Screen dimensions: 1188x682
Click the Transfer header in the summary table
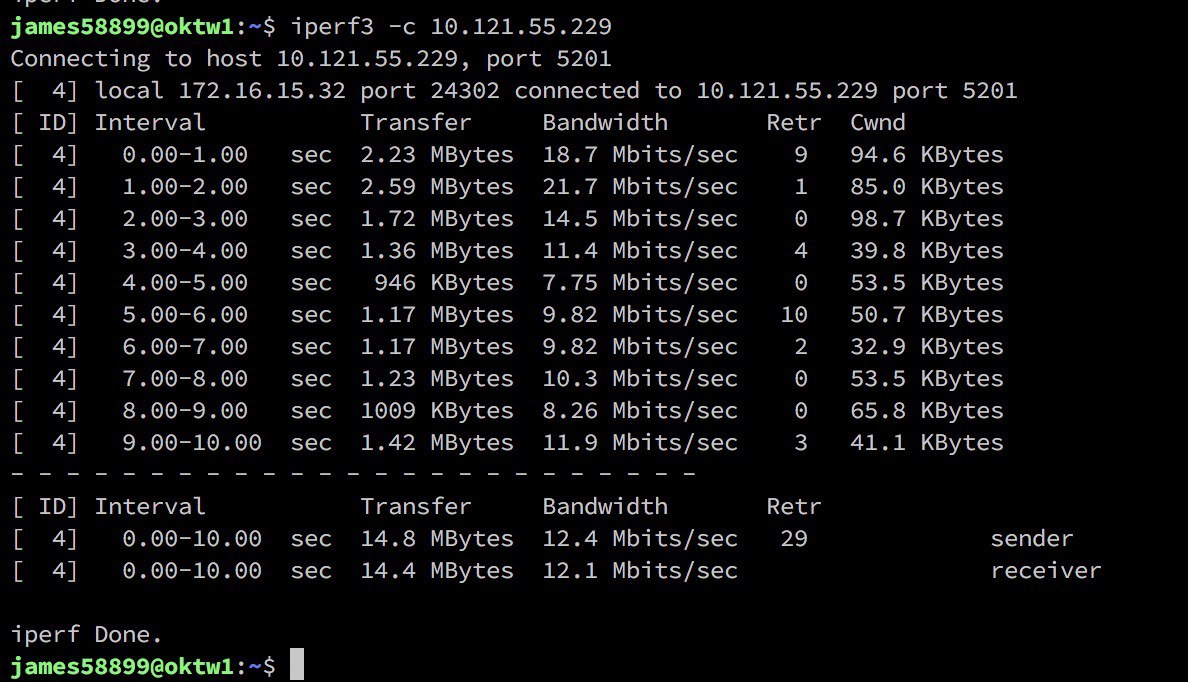coord(415,506)
